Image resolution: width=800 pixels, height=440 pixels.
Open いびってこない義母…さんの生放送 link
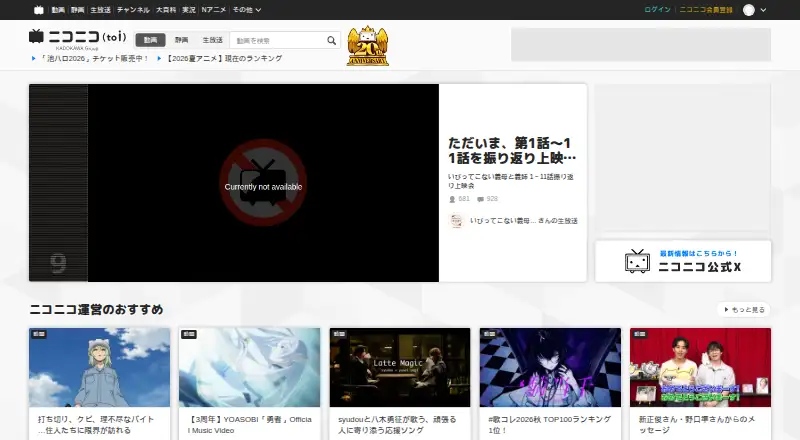point(523,221)
